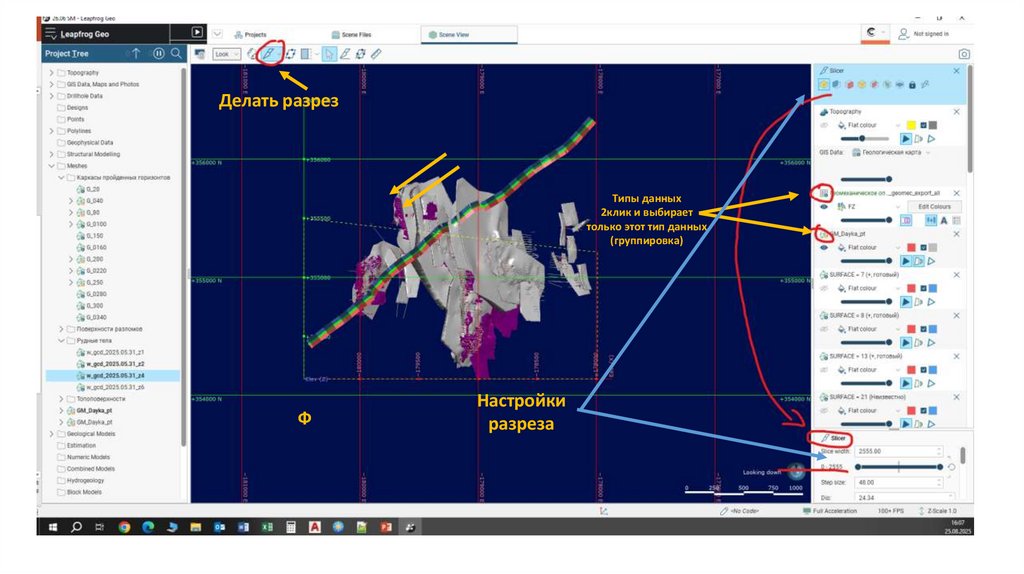Click the ruler measurement tool
The width and height of the screenshot is (1024, 574).
coord(376,54)
